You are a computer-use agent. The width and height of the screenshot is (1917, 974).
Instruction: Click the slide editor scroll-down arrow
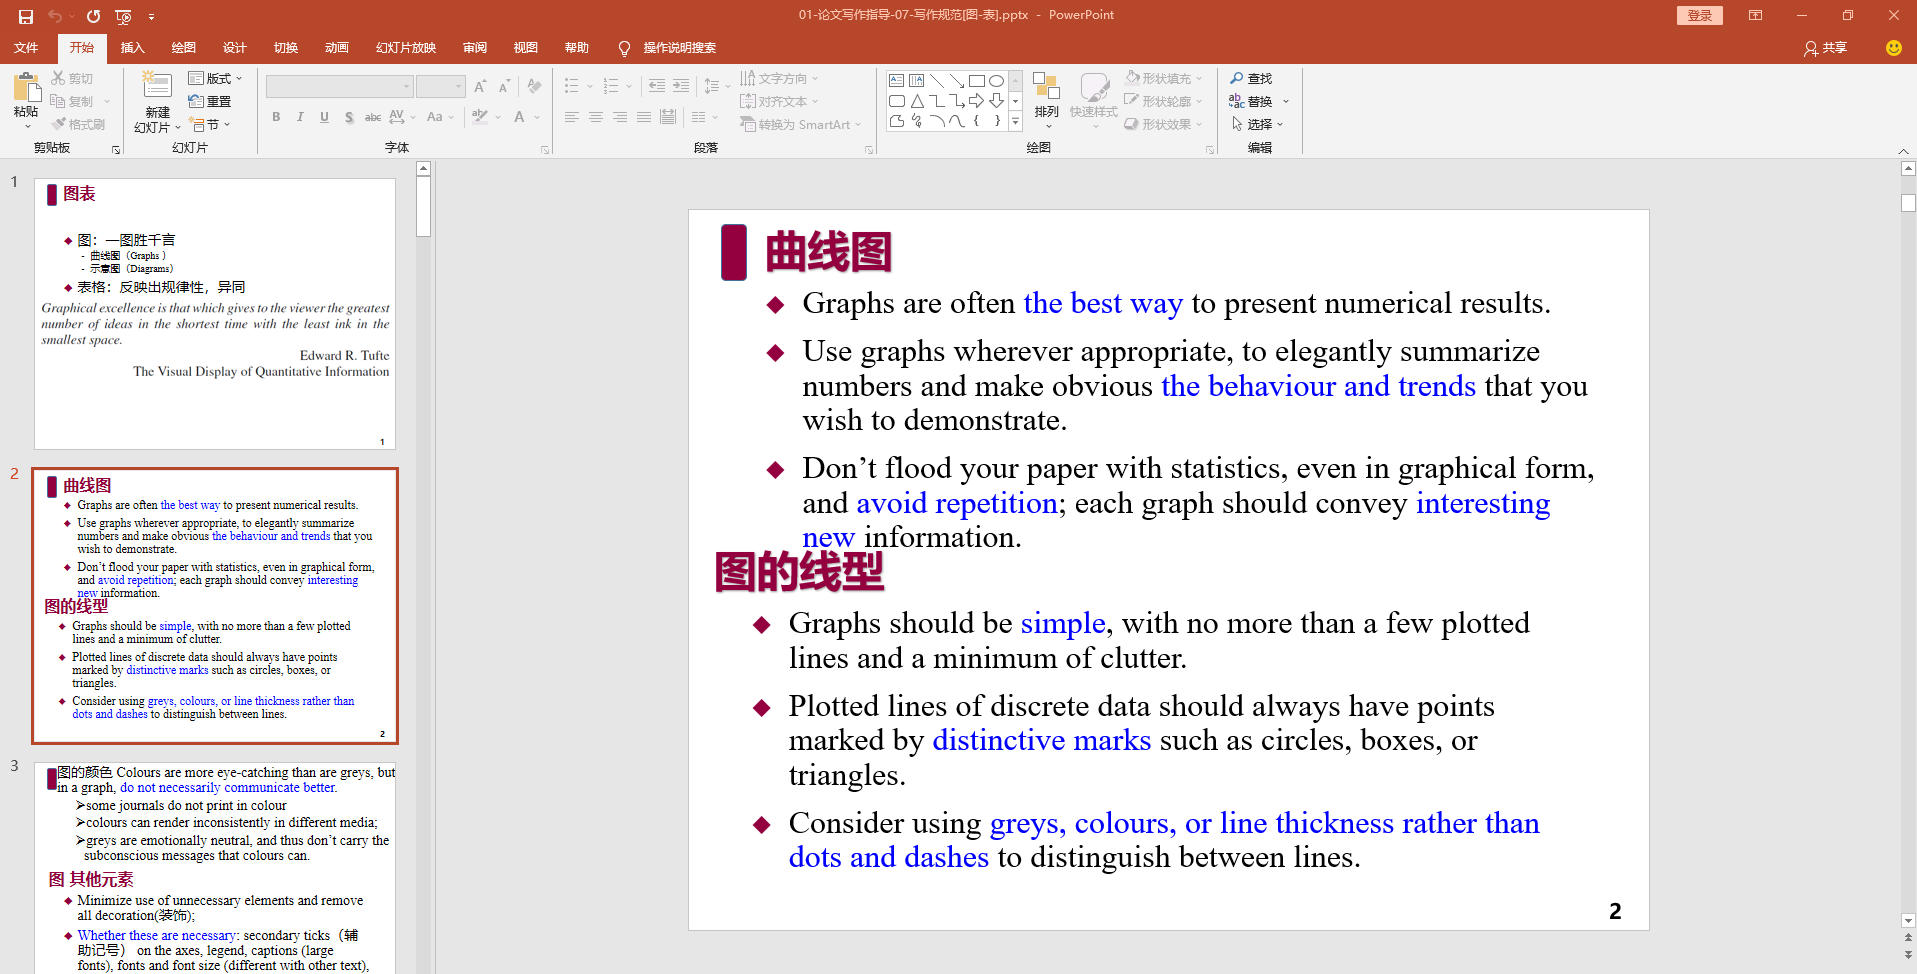pyautogui.click(x=1908, y=921)
